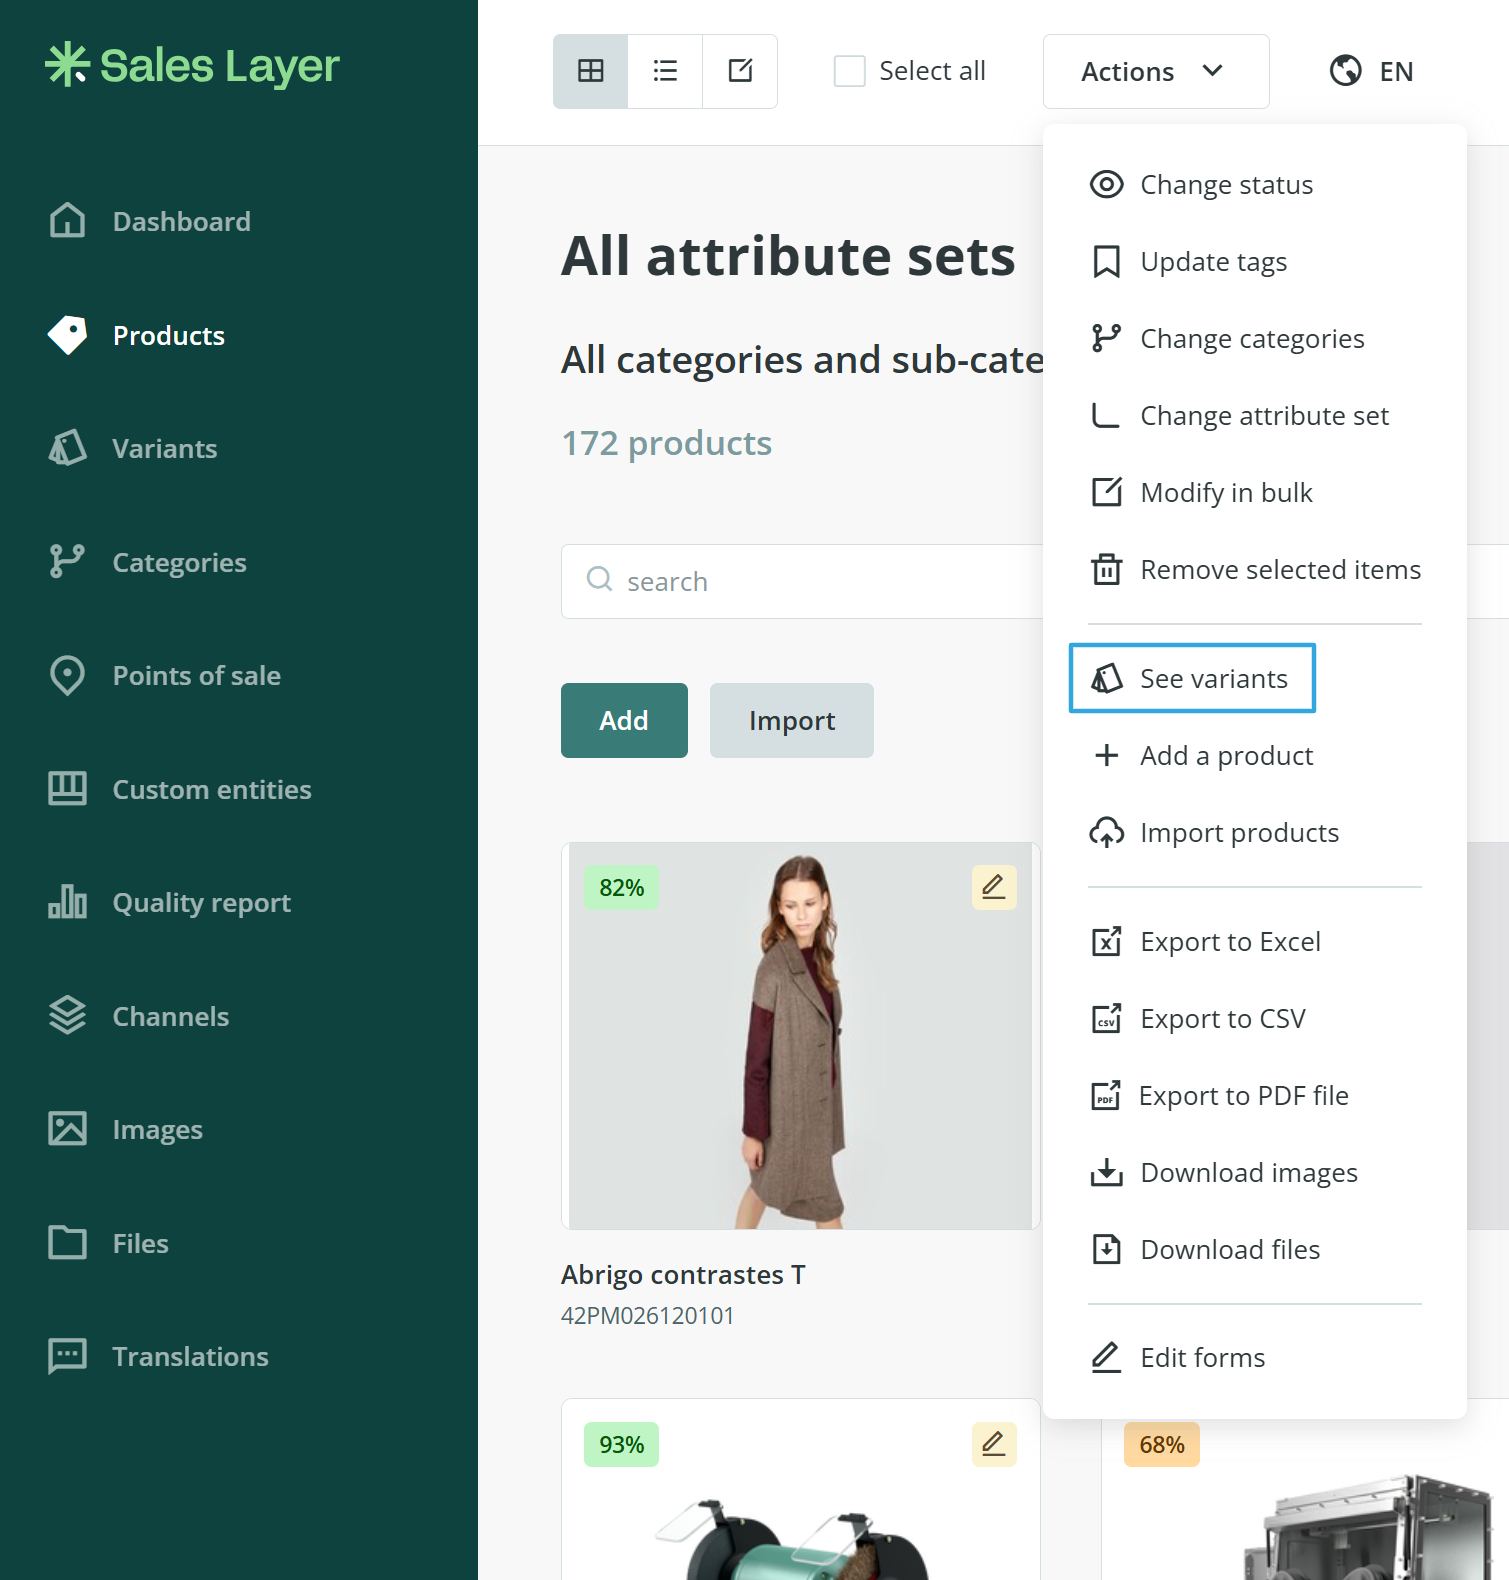The image size is (1509, 1580).
Task: Open Custom entities section
Action: click(180, 789)
